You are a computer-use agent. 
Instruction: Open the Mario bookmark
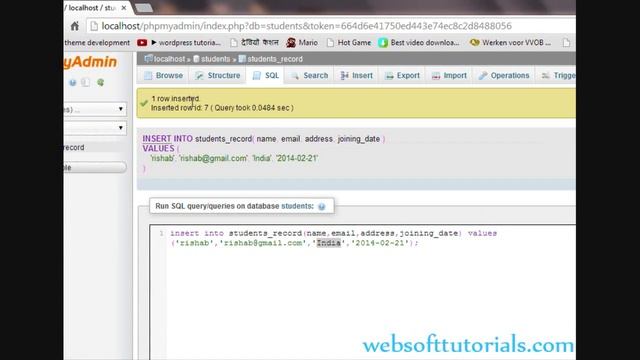[302, 42]
